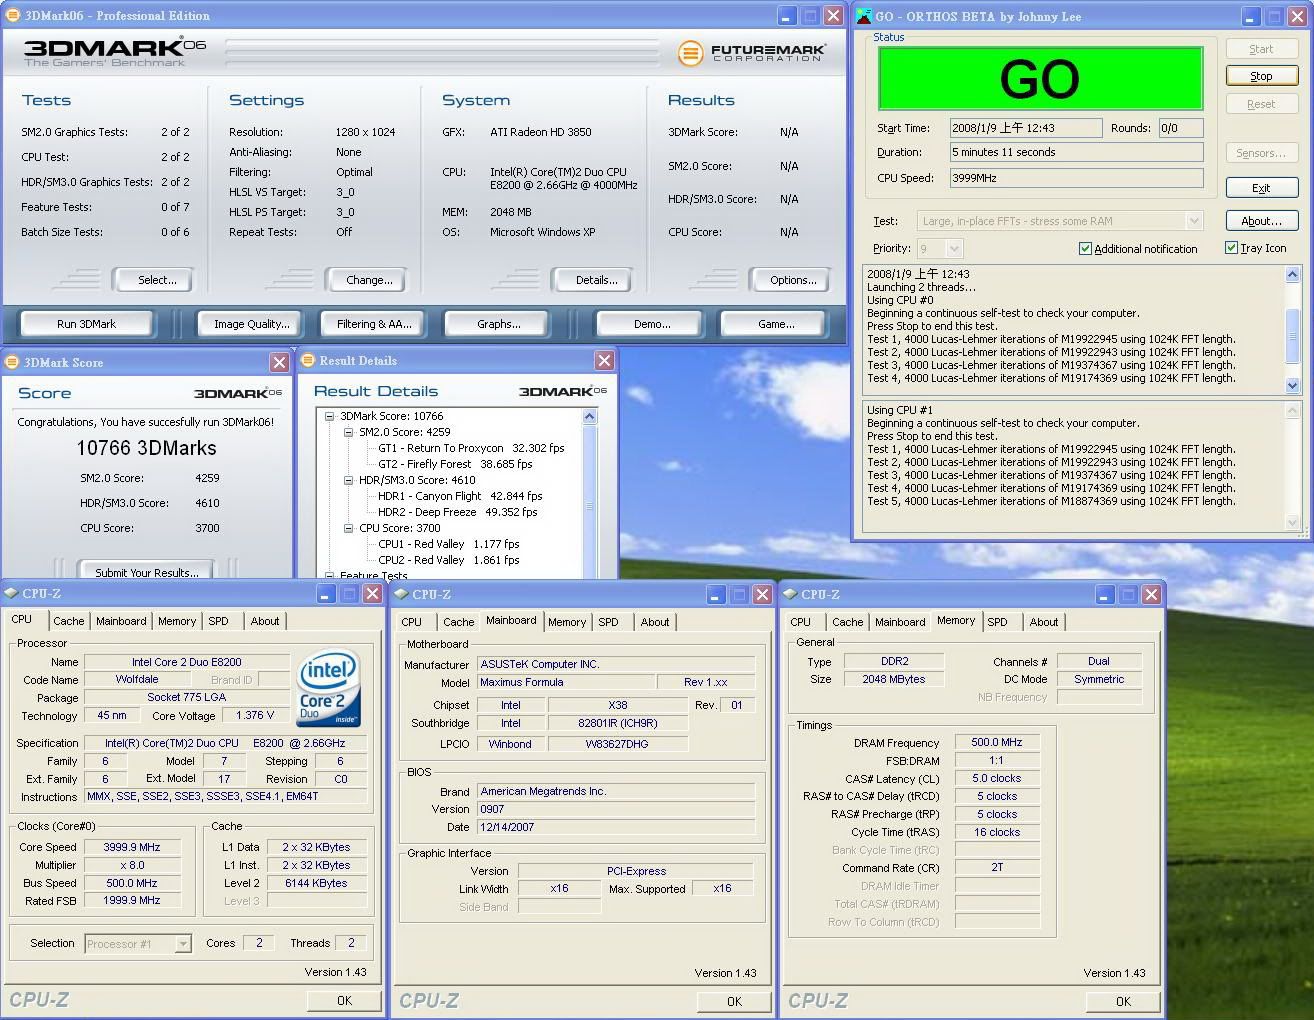The image size is (1314, 1020).
Task: Open Memory tab in left CPU-Z window
Action: [177, 621]
